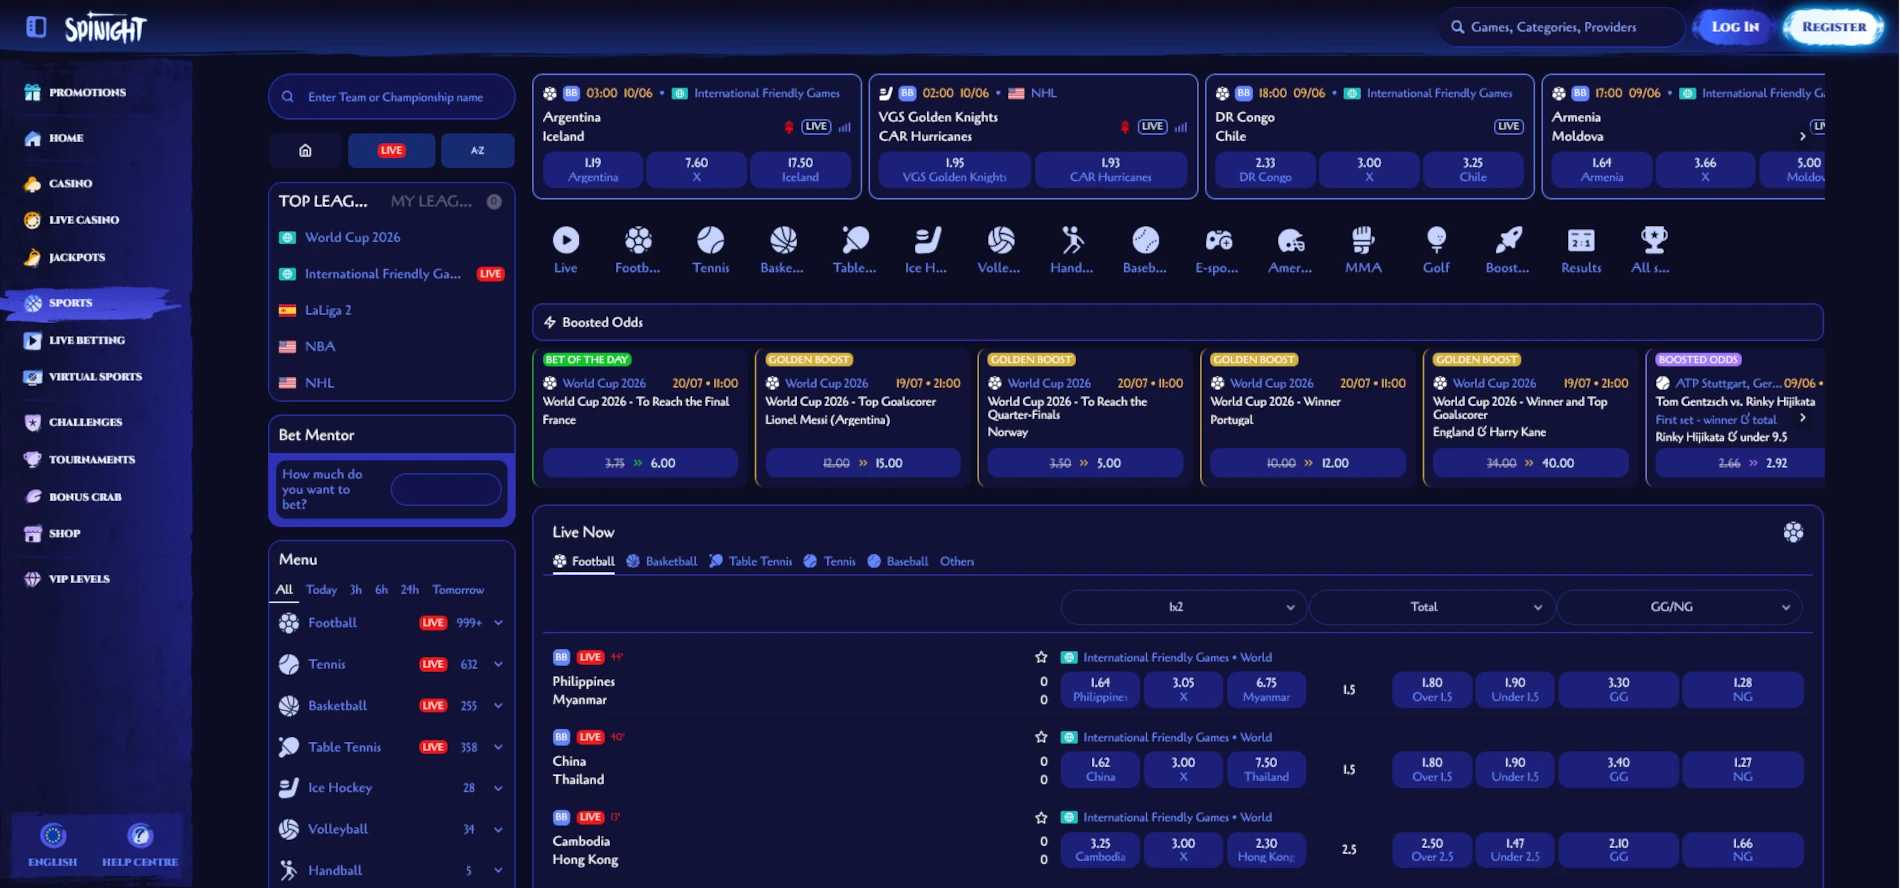Click the team or championship search field

(391, 97)
